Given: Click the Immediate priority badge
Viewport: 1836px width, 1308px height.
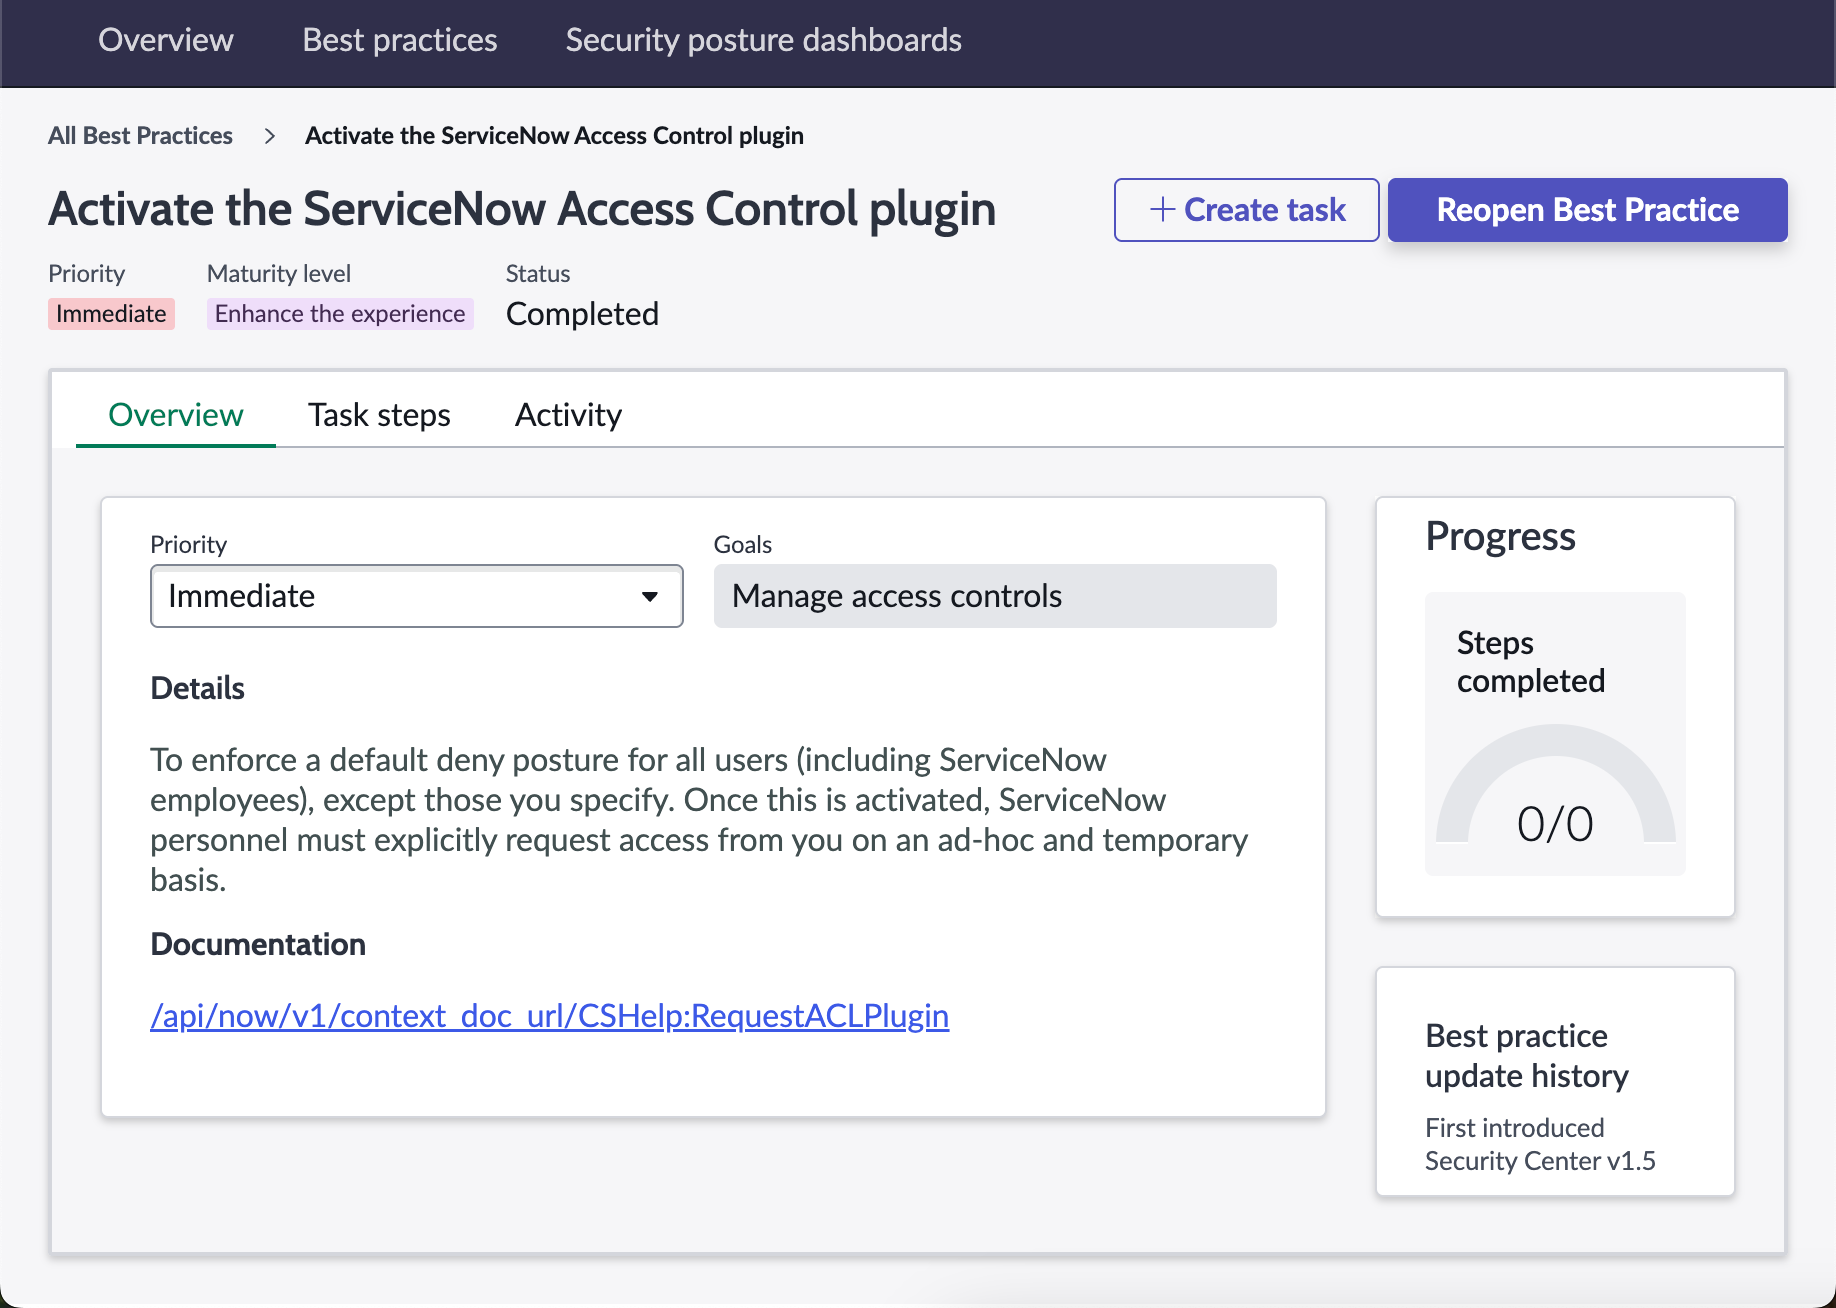Looking at the screenshot, I should click(111, 314).
